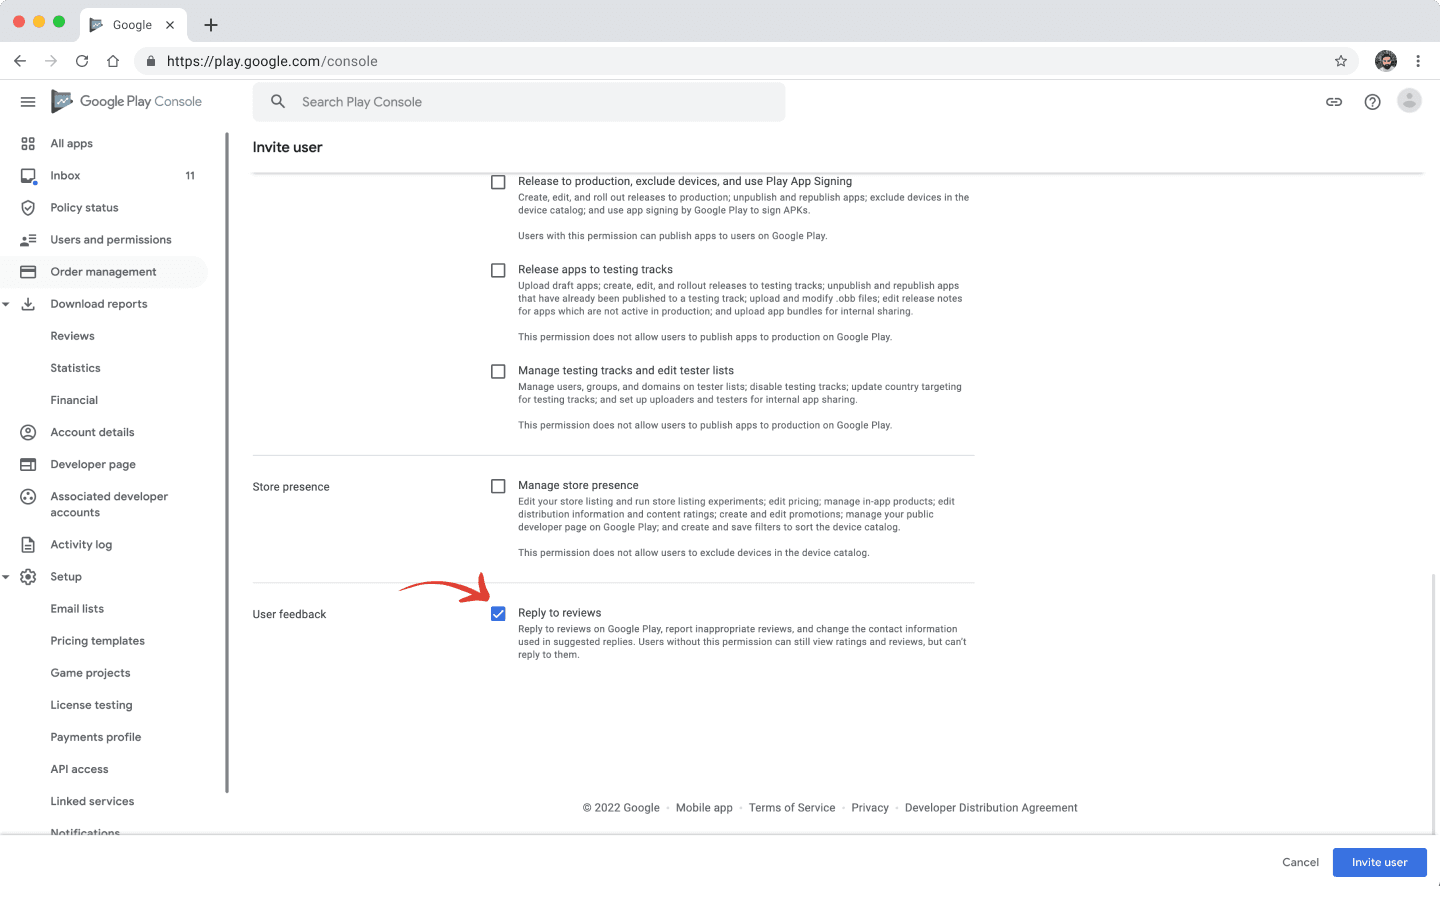The width and height of the screenshot is (1440, 897).
Task: Click the sidebar vertical scrollbar
Action: pyautogui.click(x=227, y=462)
